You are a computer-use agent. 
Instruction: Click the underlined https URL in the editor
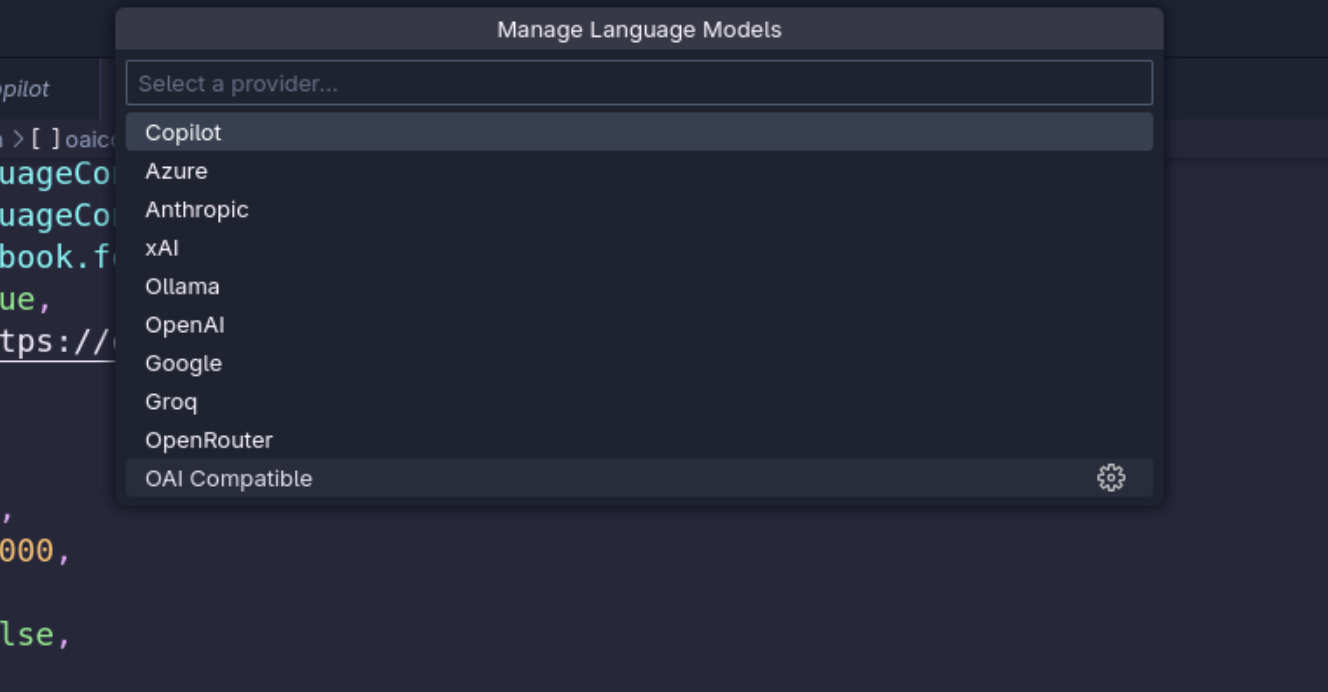pos(55,342)
